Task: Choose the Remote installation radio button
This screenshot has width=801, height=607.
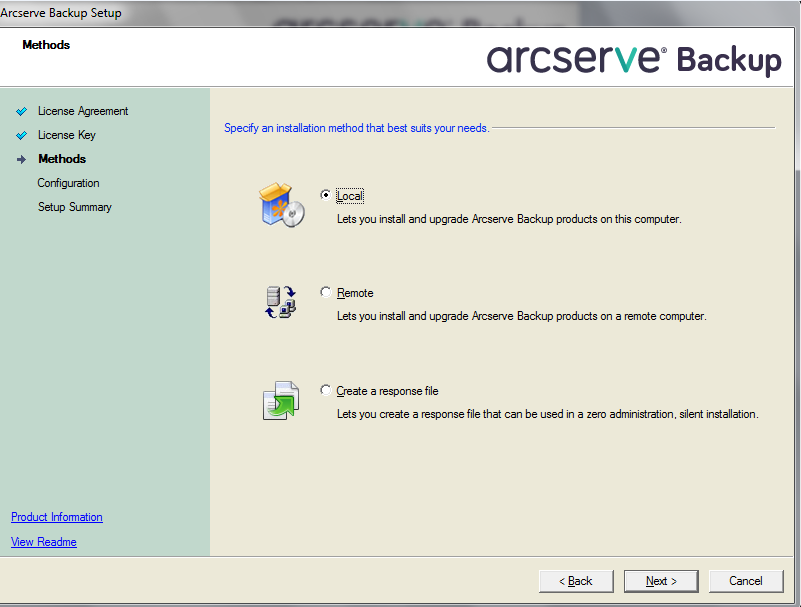Action: [x=326, y=293]
